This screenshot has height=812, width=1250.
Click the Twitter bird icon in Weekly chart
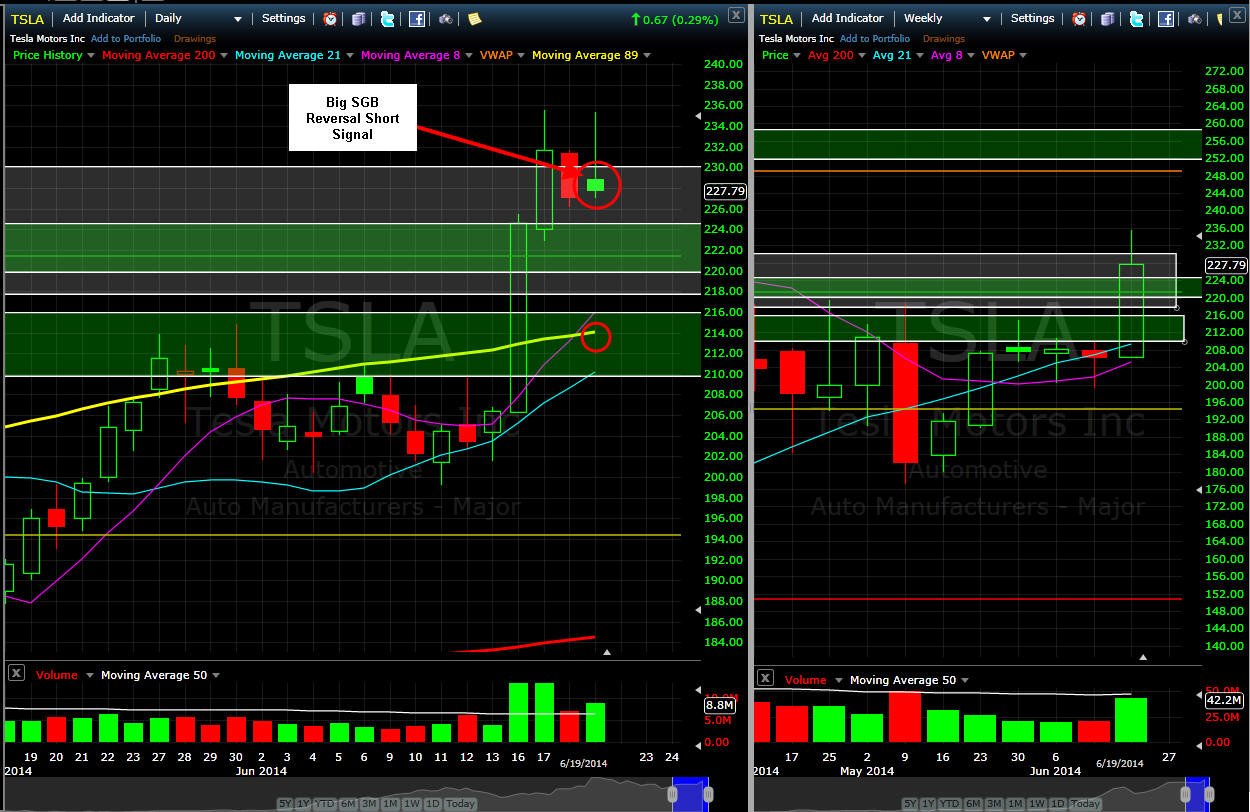tap(1135, 19)
